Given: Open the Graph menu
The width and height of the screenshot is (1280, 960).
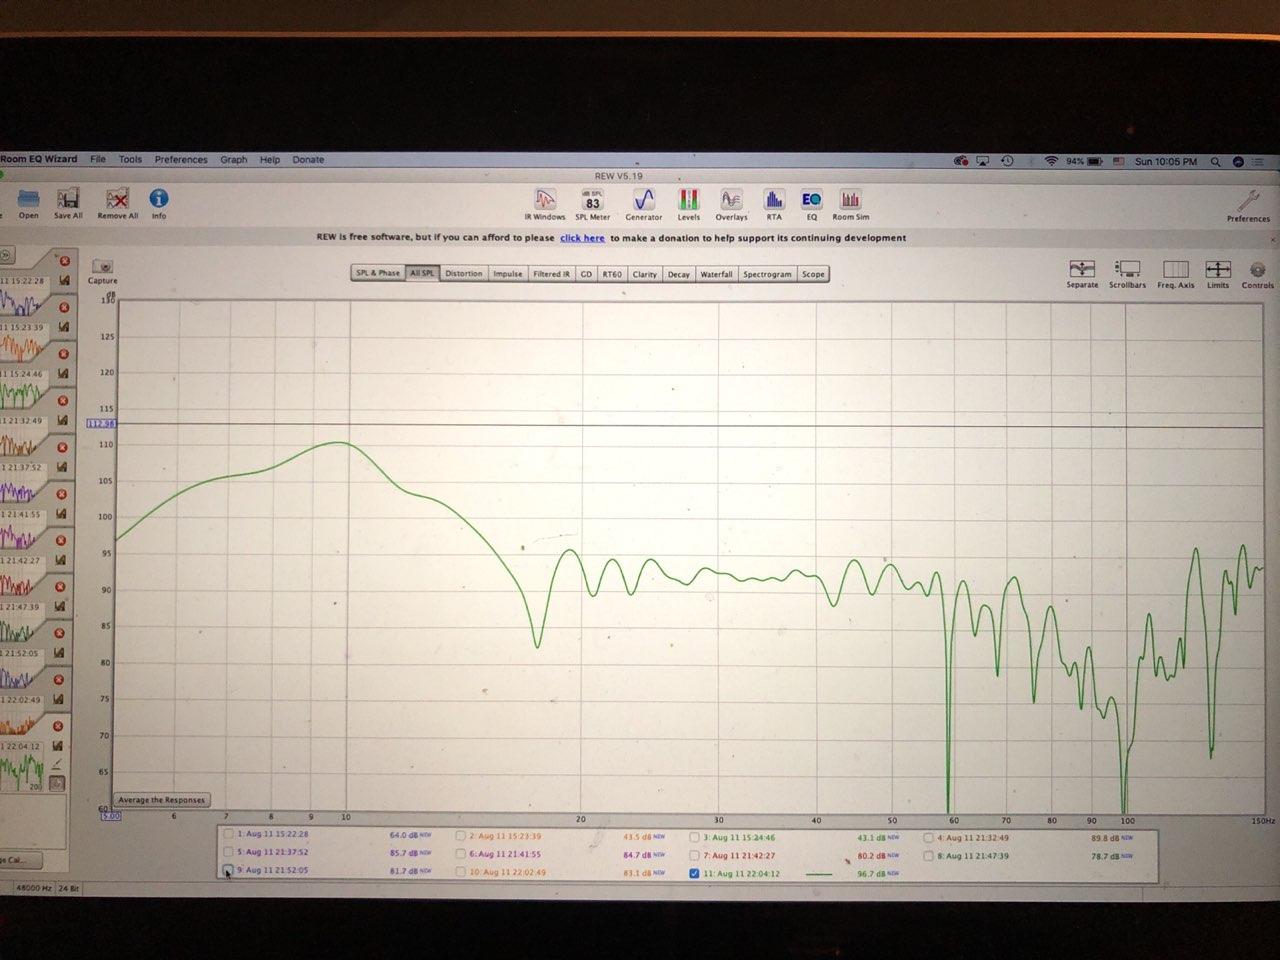Looking at the screenshot, I should (233, 159).
